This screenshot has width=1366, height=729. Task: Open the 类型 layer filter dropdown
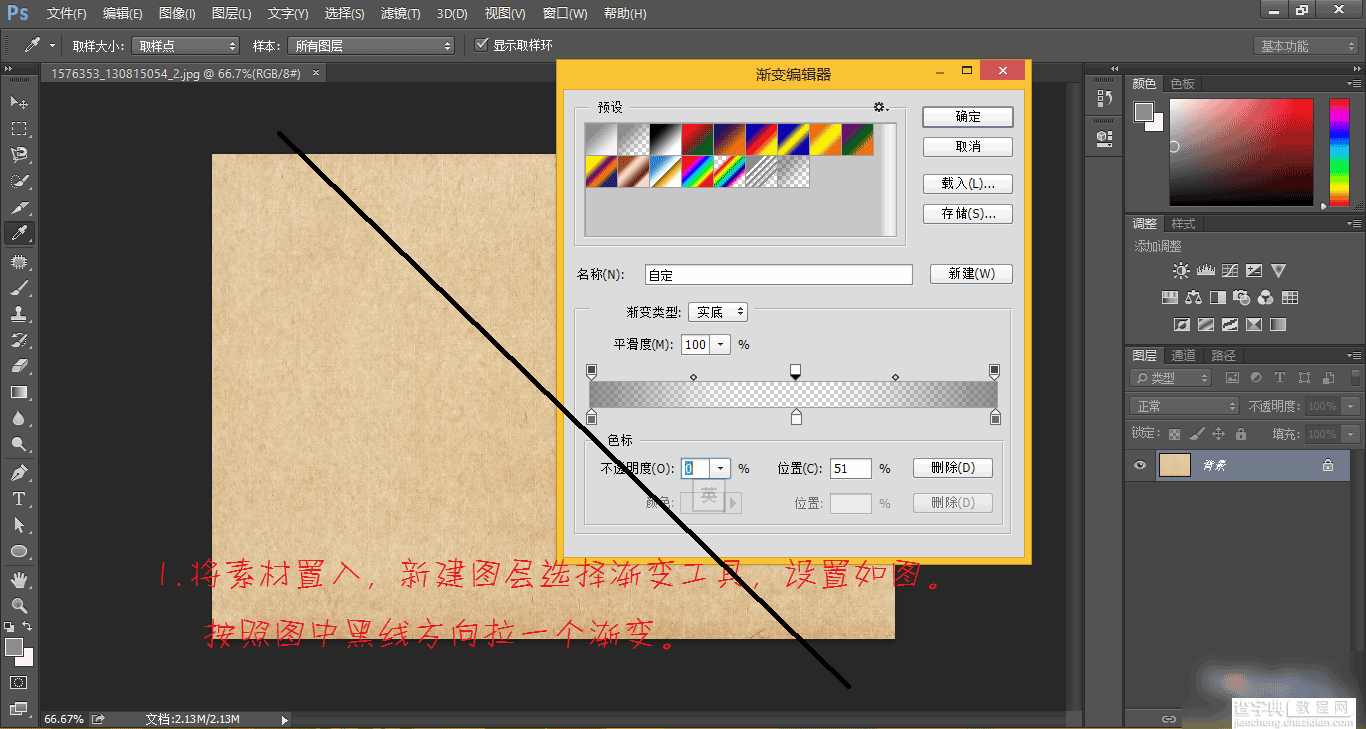coord(1170,378)
